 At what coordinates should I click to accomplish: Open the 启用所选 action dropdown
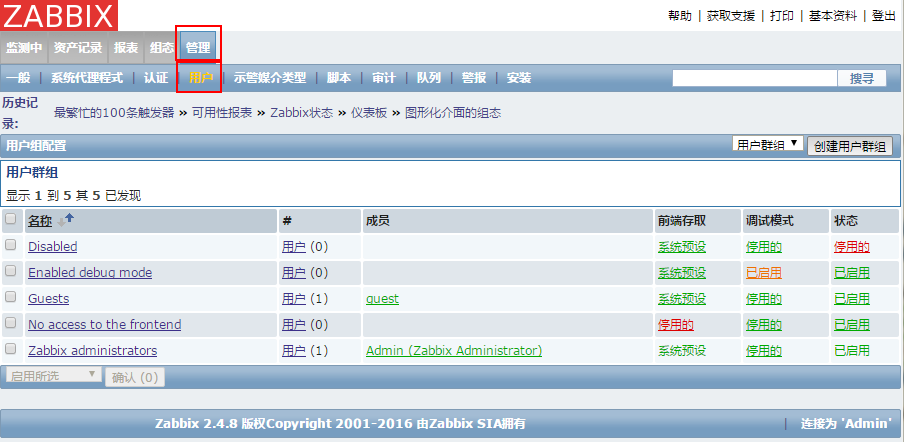click(54, 376)
